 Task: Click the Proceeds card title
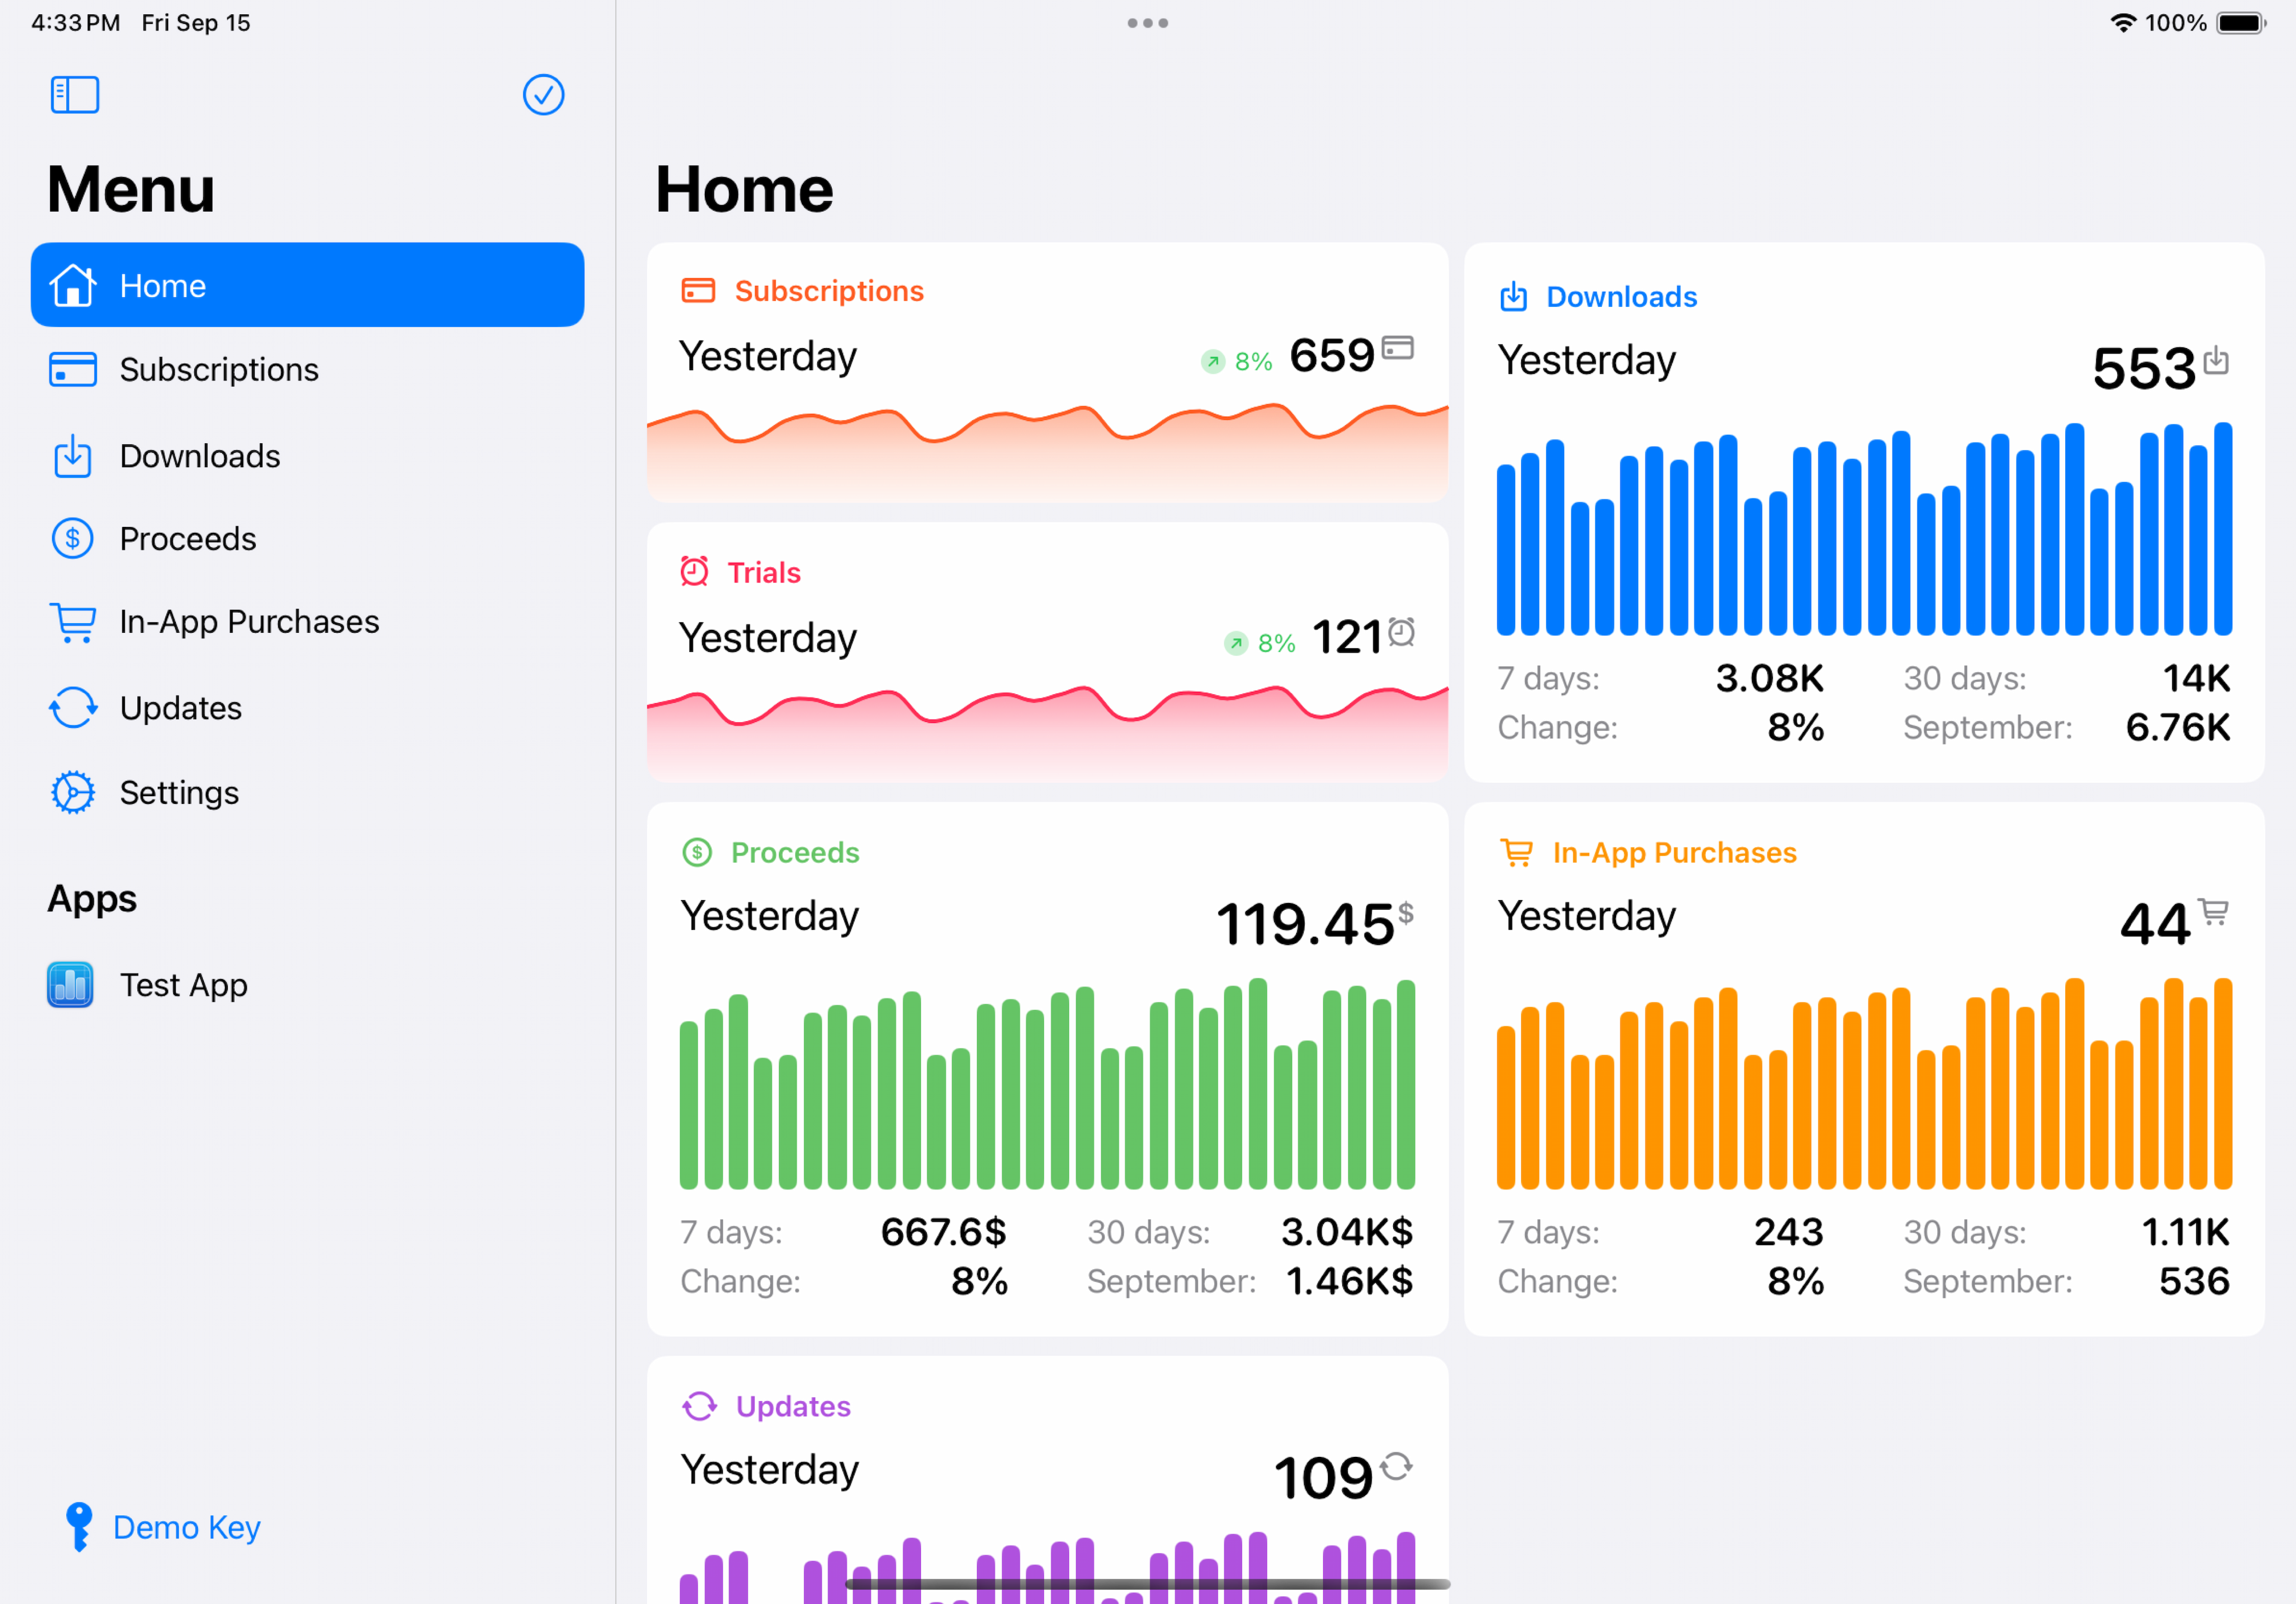[794, 852]
